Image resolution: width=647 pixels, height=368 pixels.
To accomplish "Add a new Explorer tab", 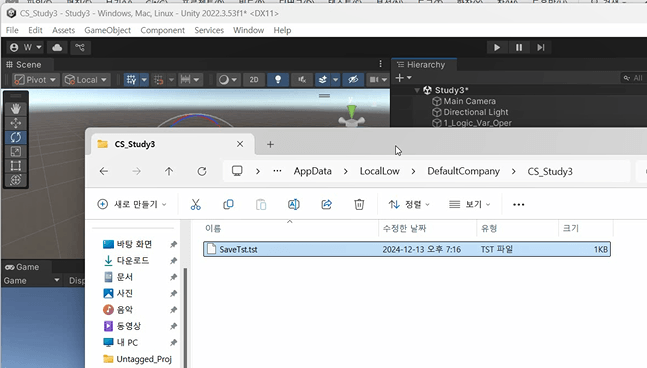I will point(270,144).
